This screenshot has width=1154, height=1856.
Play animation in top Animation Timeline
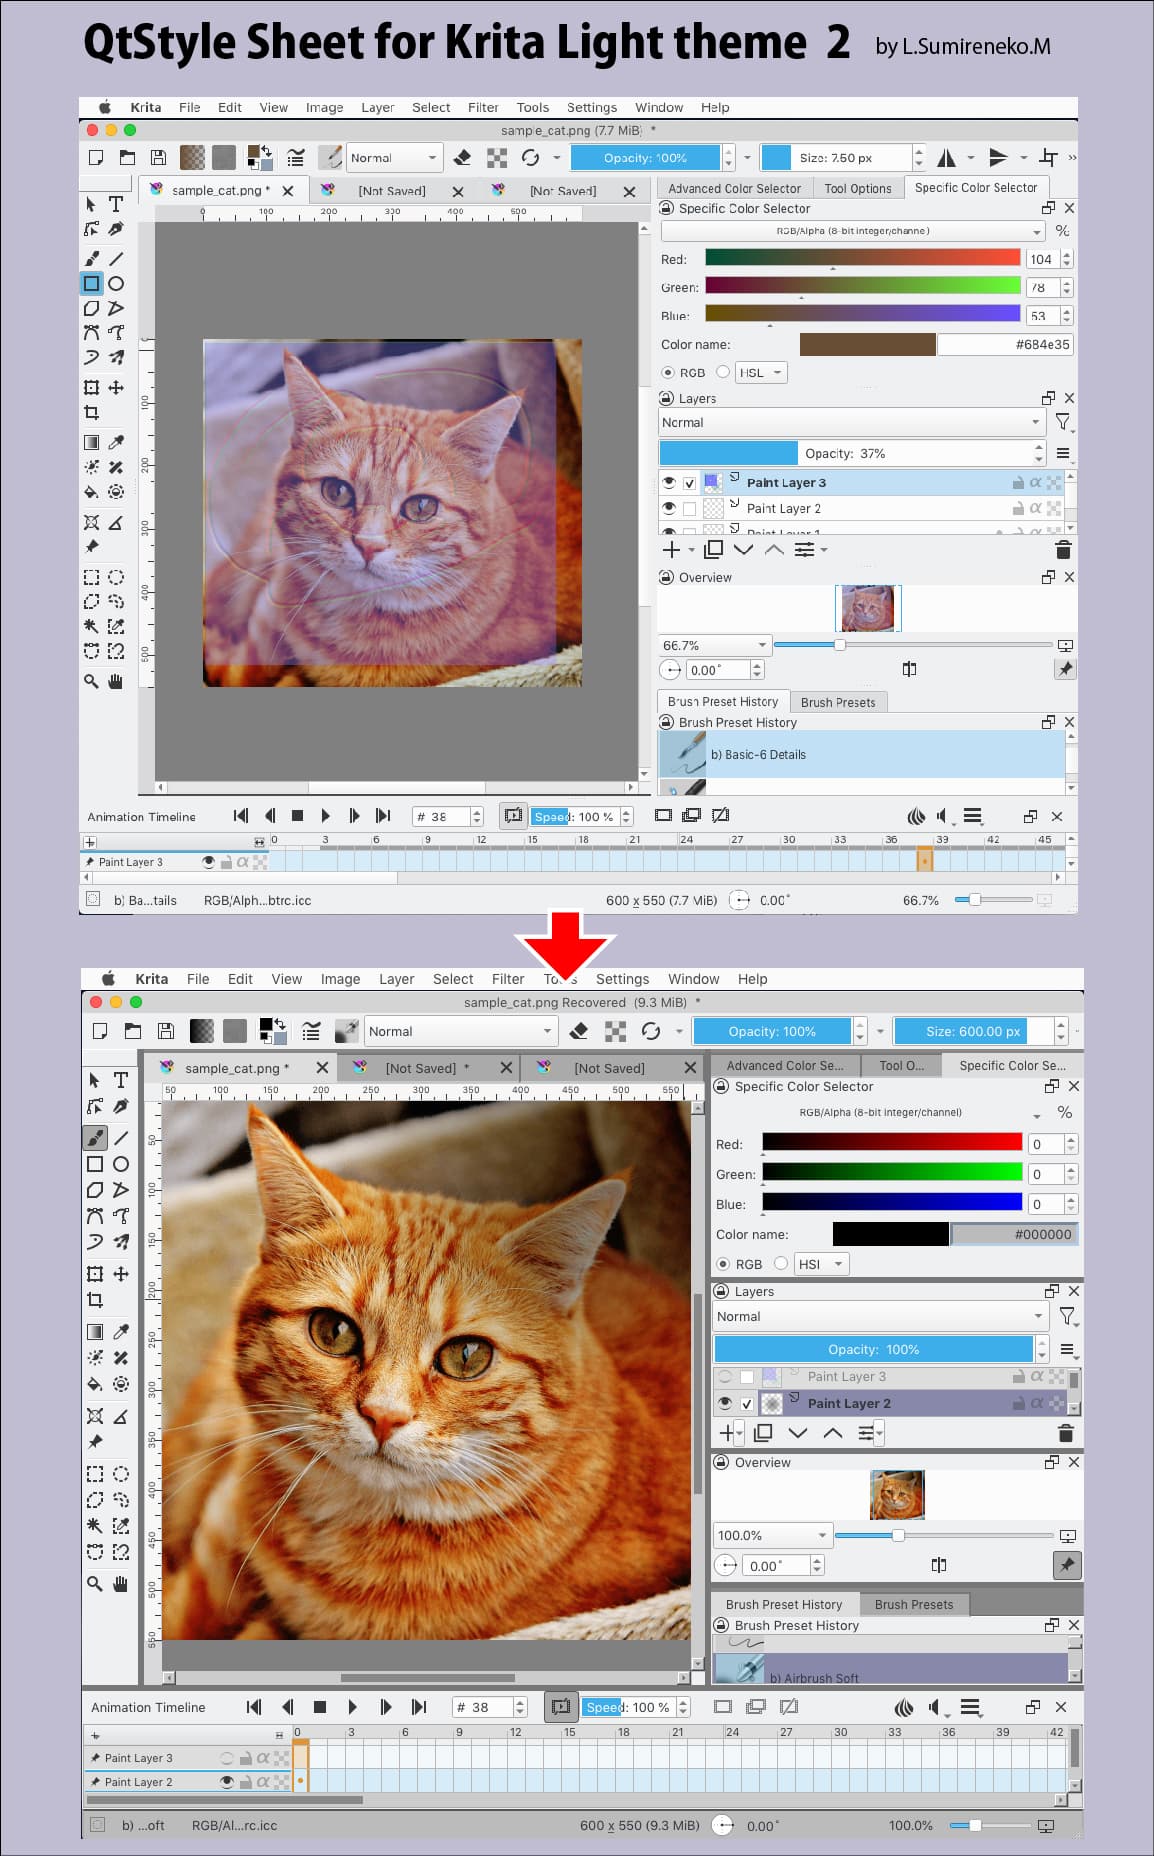coord(325,816)
